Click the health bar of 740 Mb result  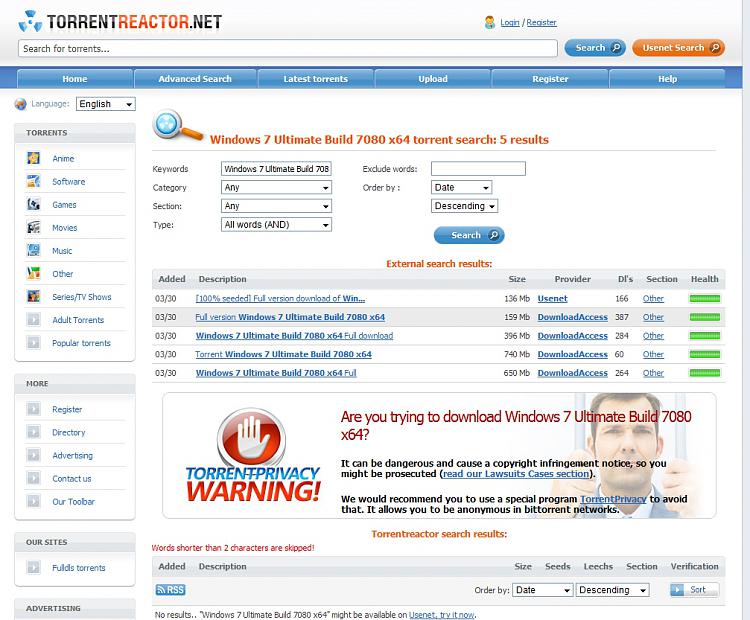coord(705,354)
